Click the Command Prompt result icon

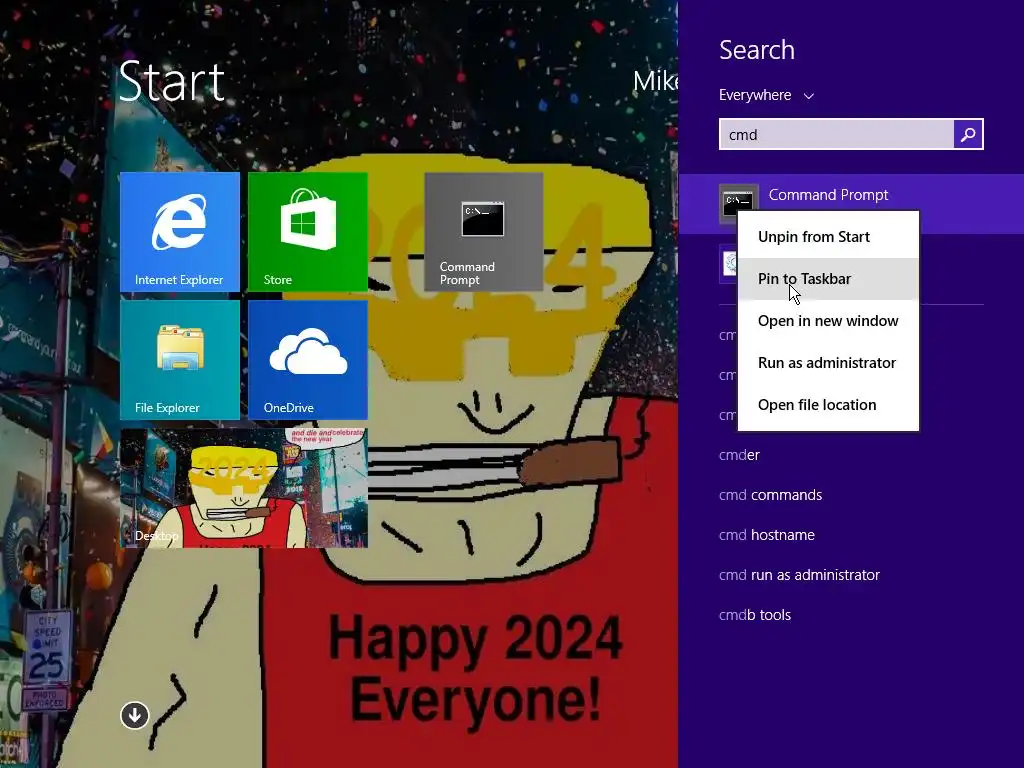(739, 203)
